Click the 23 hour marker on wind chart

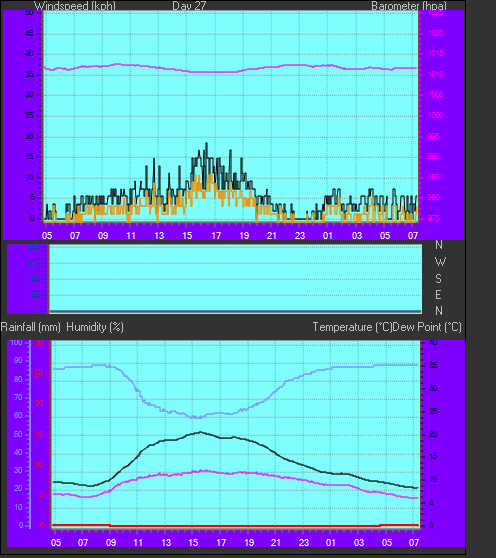coord(300,236)
